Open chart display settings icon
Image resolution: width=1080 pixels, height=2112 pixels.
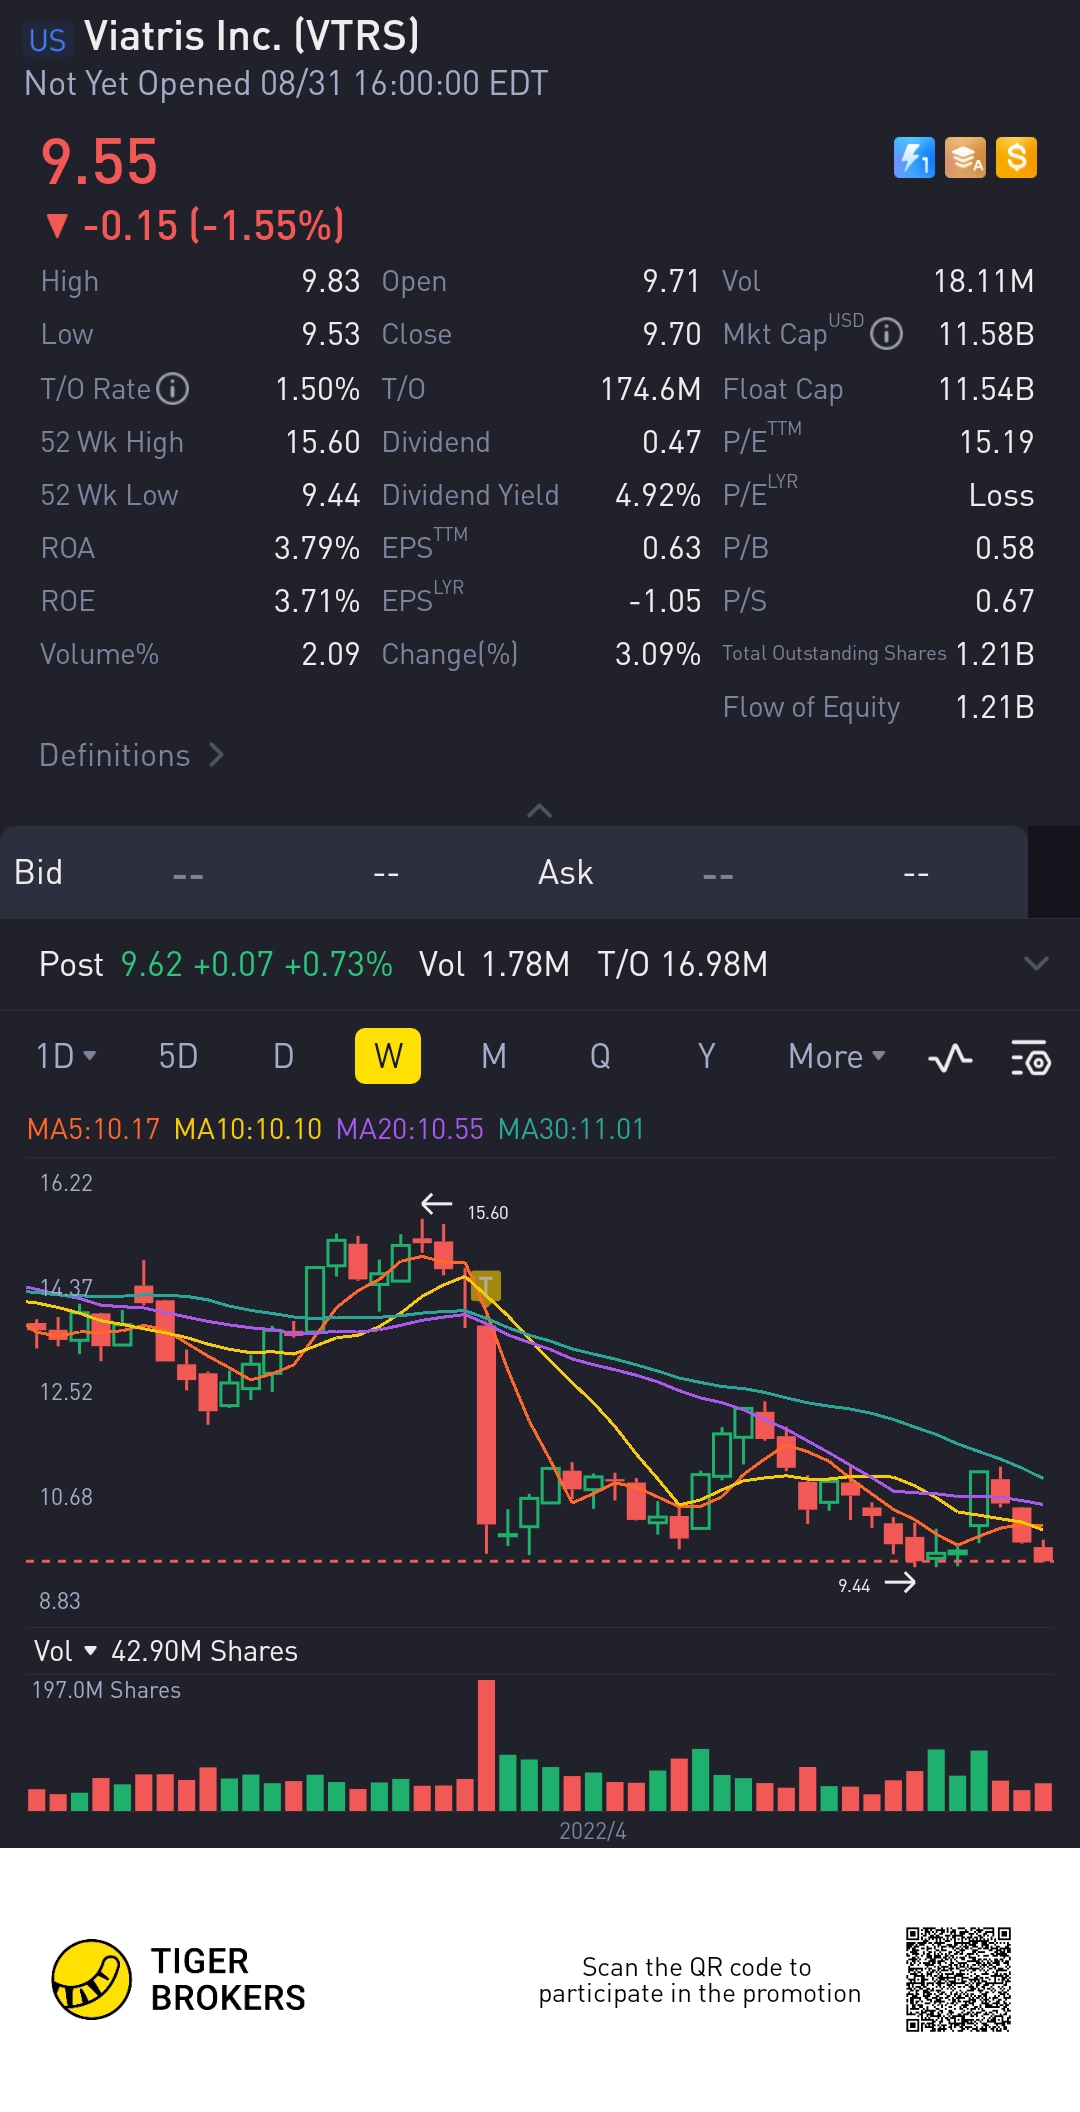[x=1030, y=1057]
